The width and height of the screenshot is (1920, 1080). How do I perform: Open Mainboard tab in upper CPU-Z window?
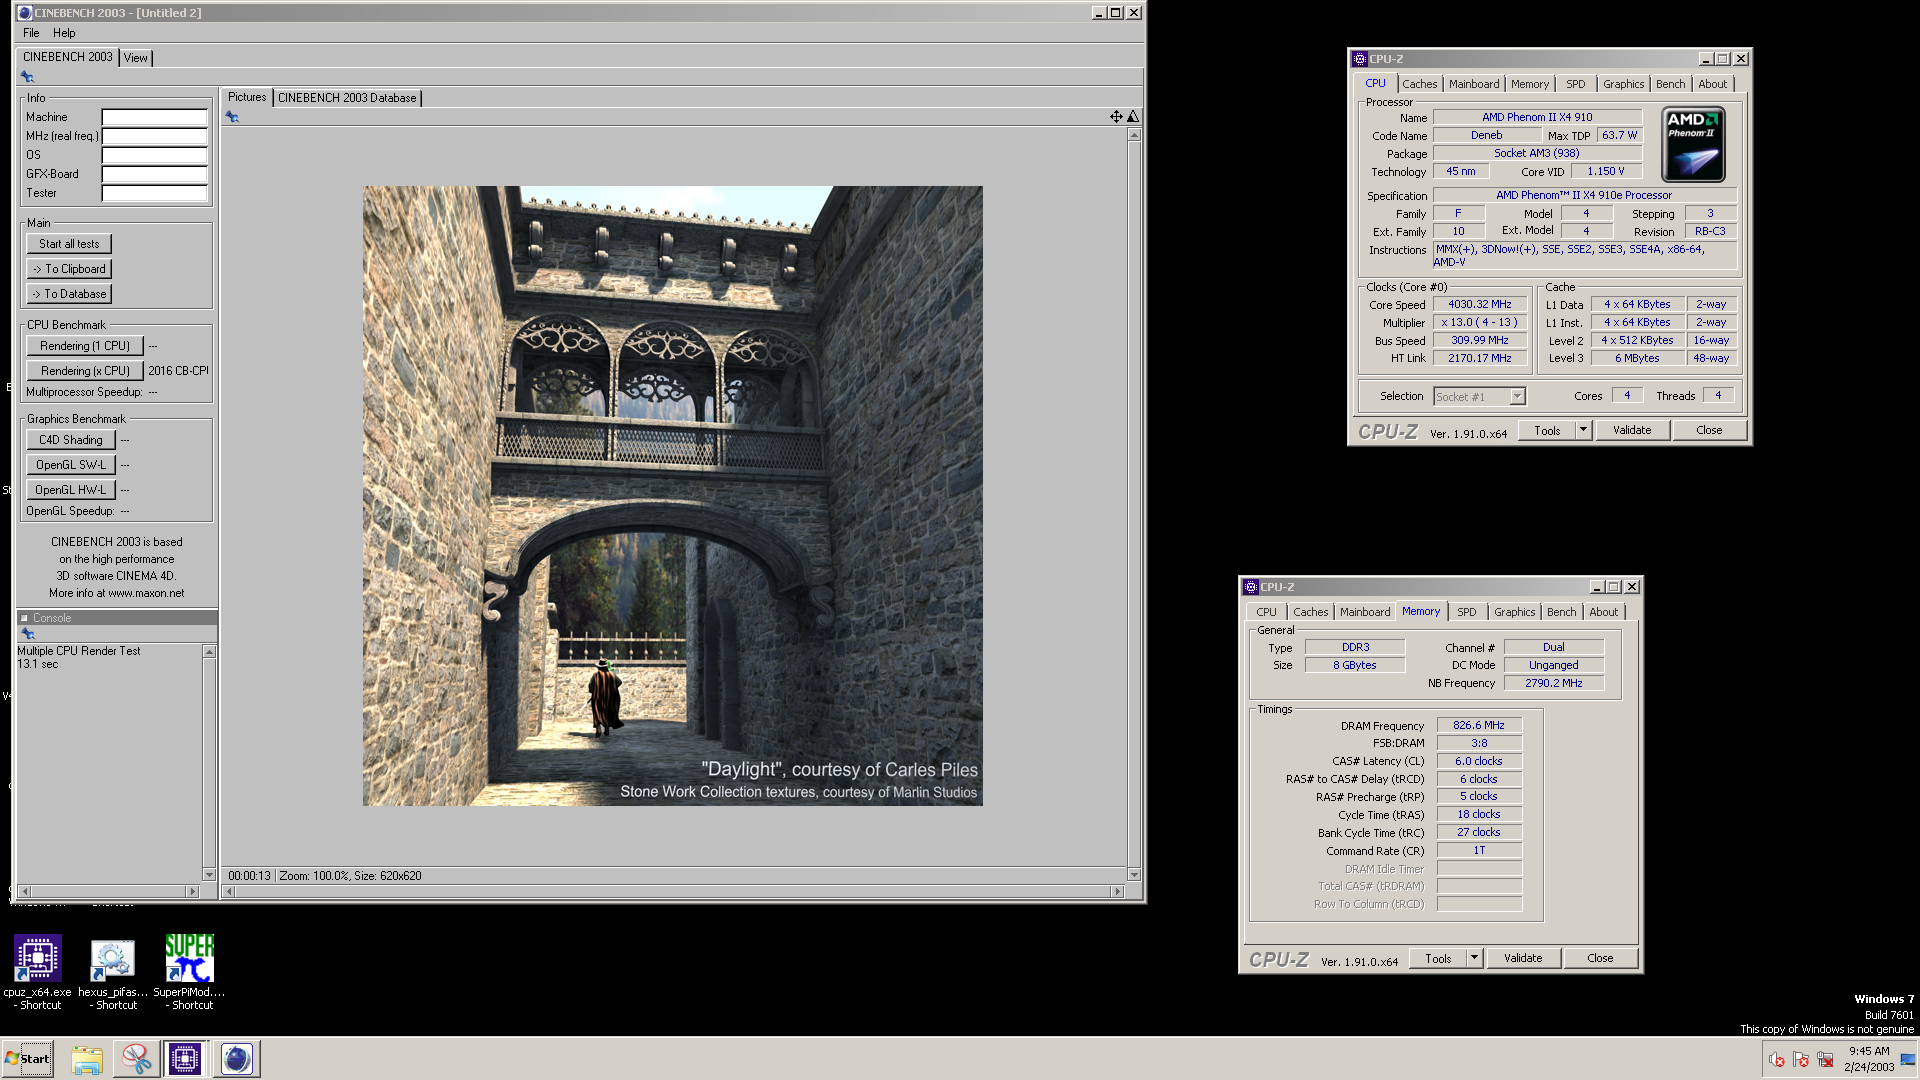coord(1474,84)
